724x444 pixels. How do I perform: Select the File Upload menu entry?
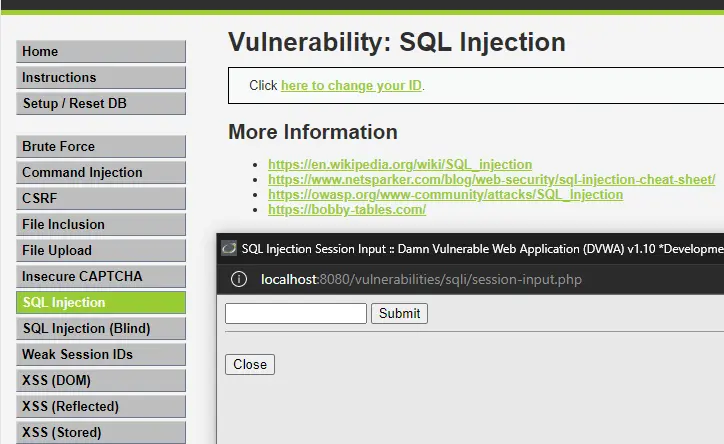pos(101,250)
